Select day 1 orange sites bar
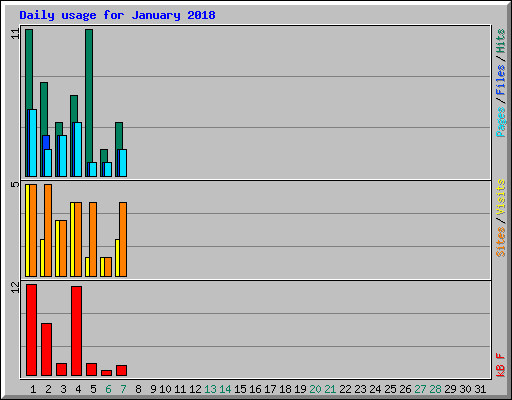 tap(33, 230)
